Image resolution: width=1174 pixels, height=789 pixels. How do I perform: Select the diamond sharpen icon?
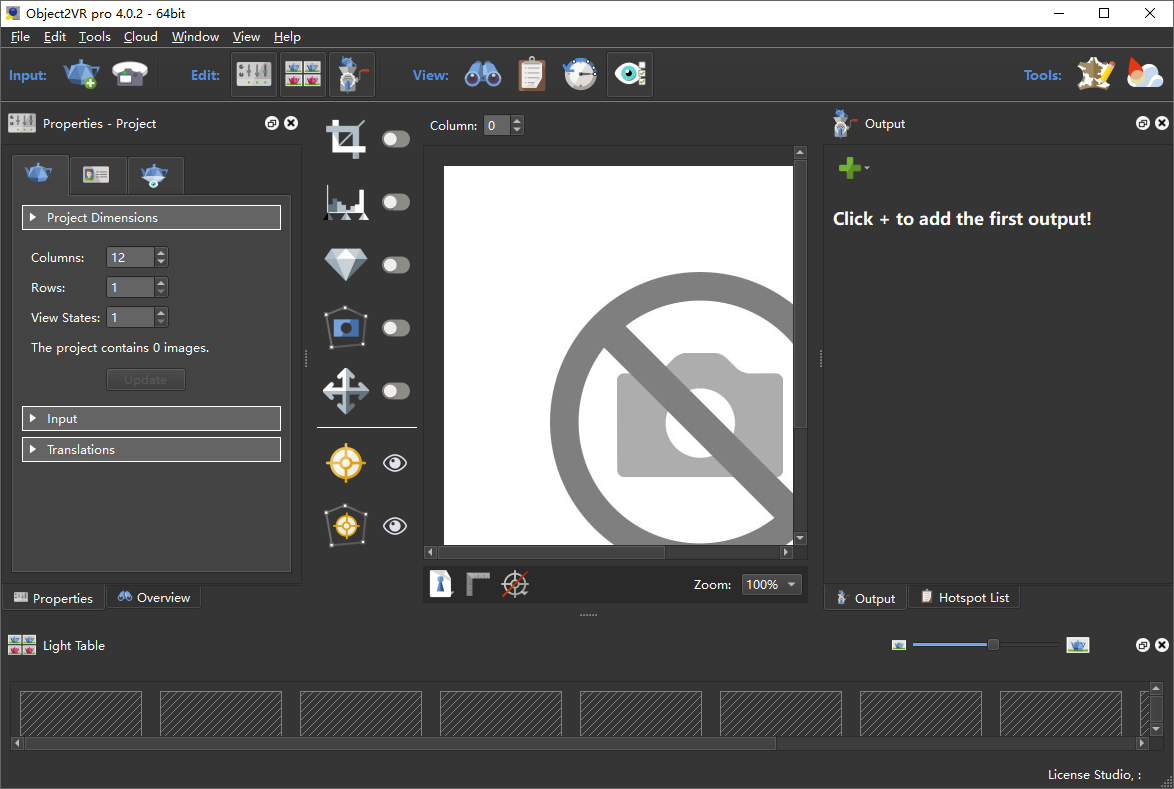pyautogui.click(x=346, y=264)
